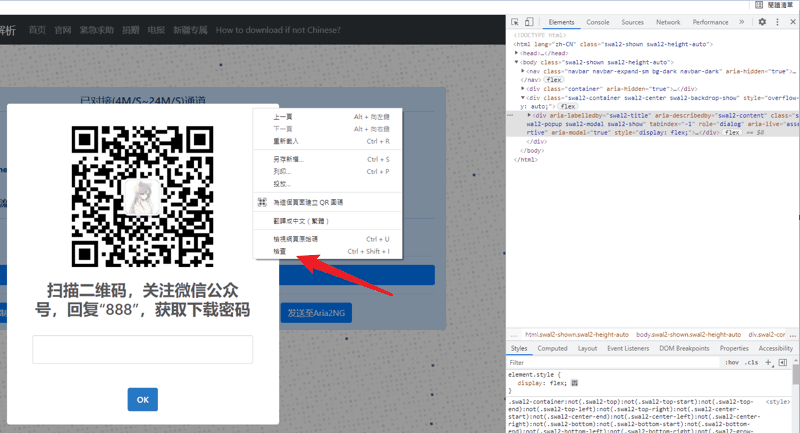Select html.swal2-shown breadcrumb in DOM path
This screenshot has height=433, width=800.
coord(577,335)
